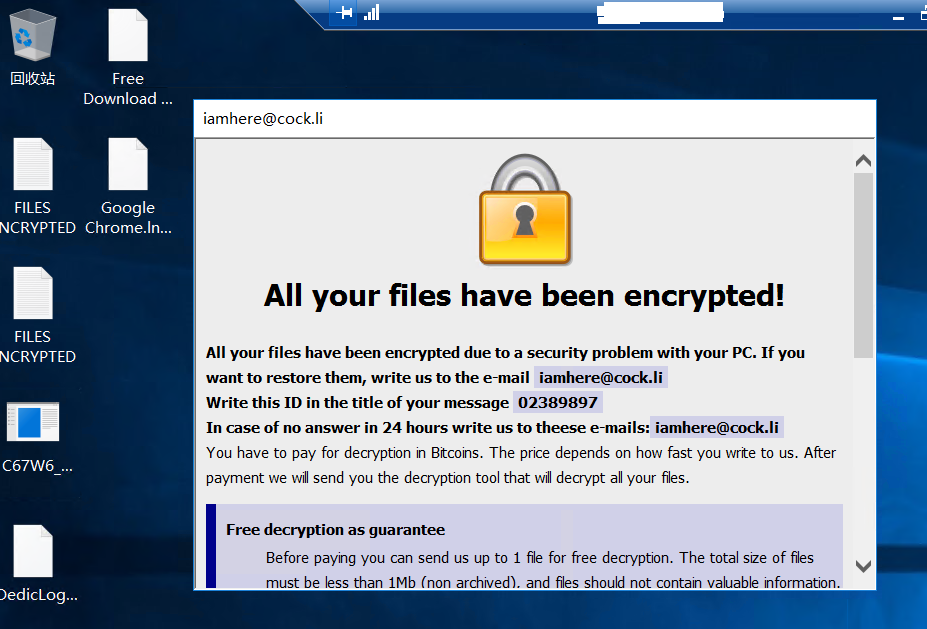Click the paragraph about paying in Bitcoins
Image resolution: width=927 pixels, height=629 pixels.
(x=520, y=465)
